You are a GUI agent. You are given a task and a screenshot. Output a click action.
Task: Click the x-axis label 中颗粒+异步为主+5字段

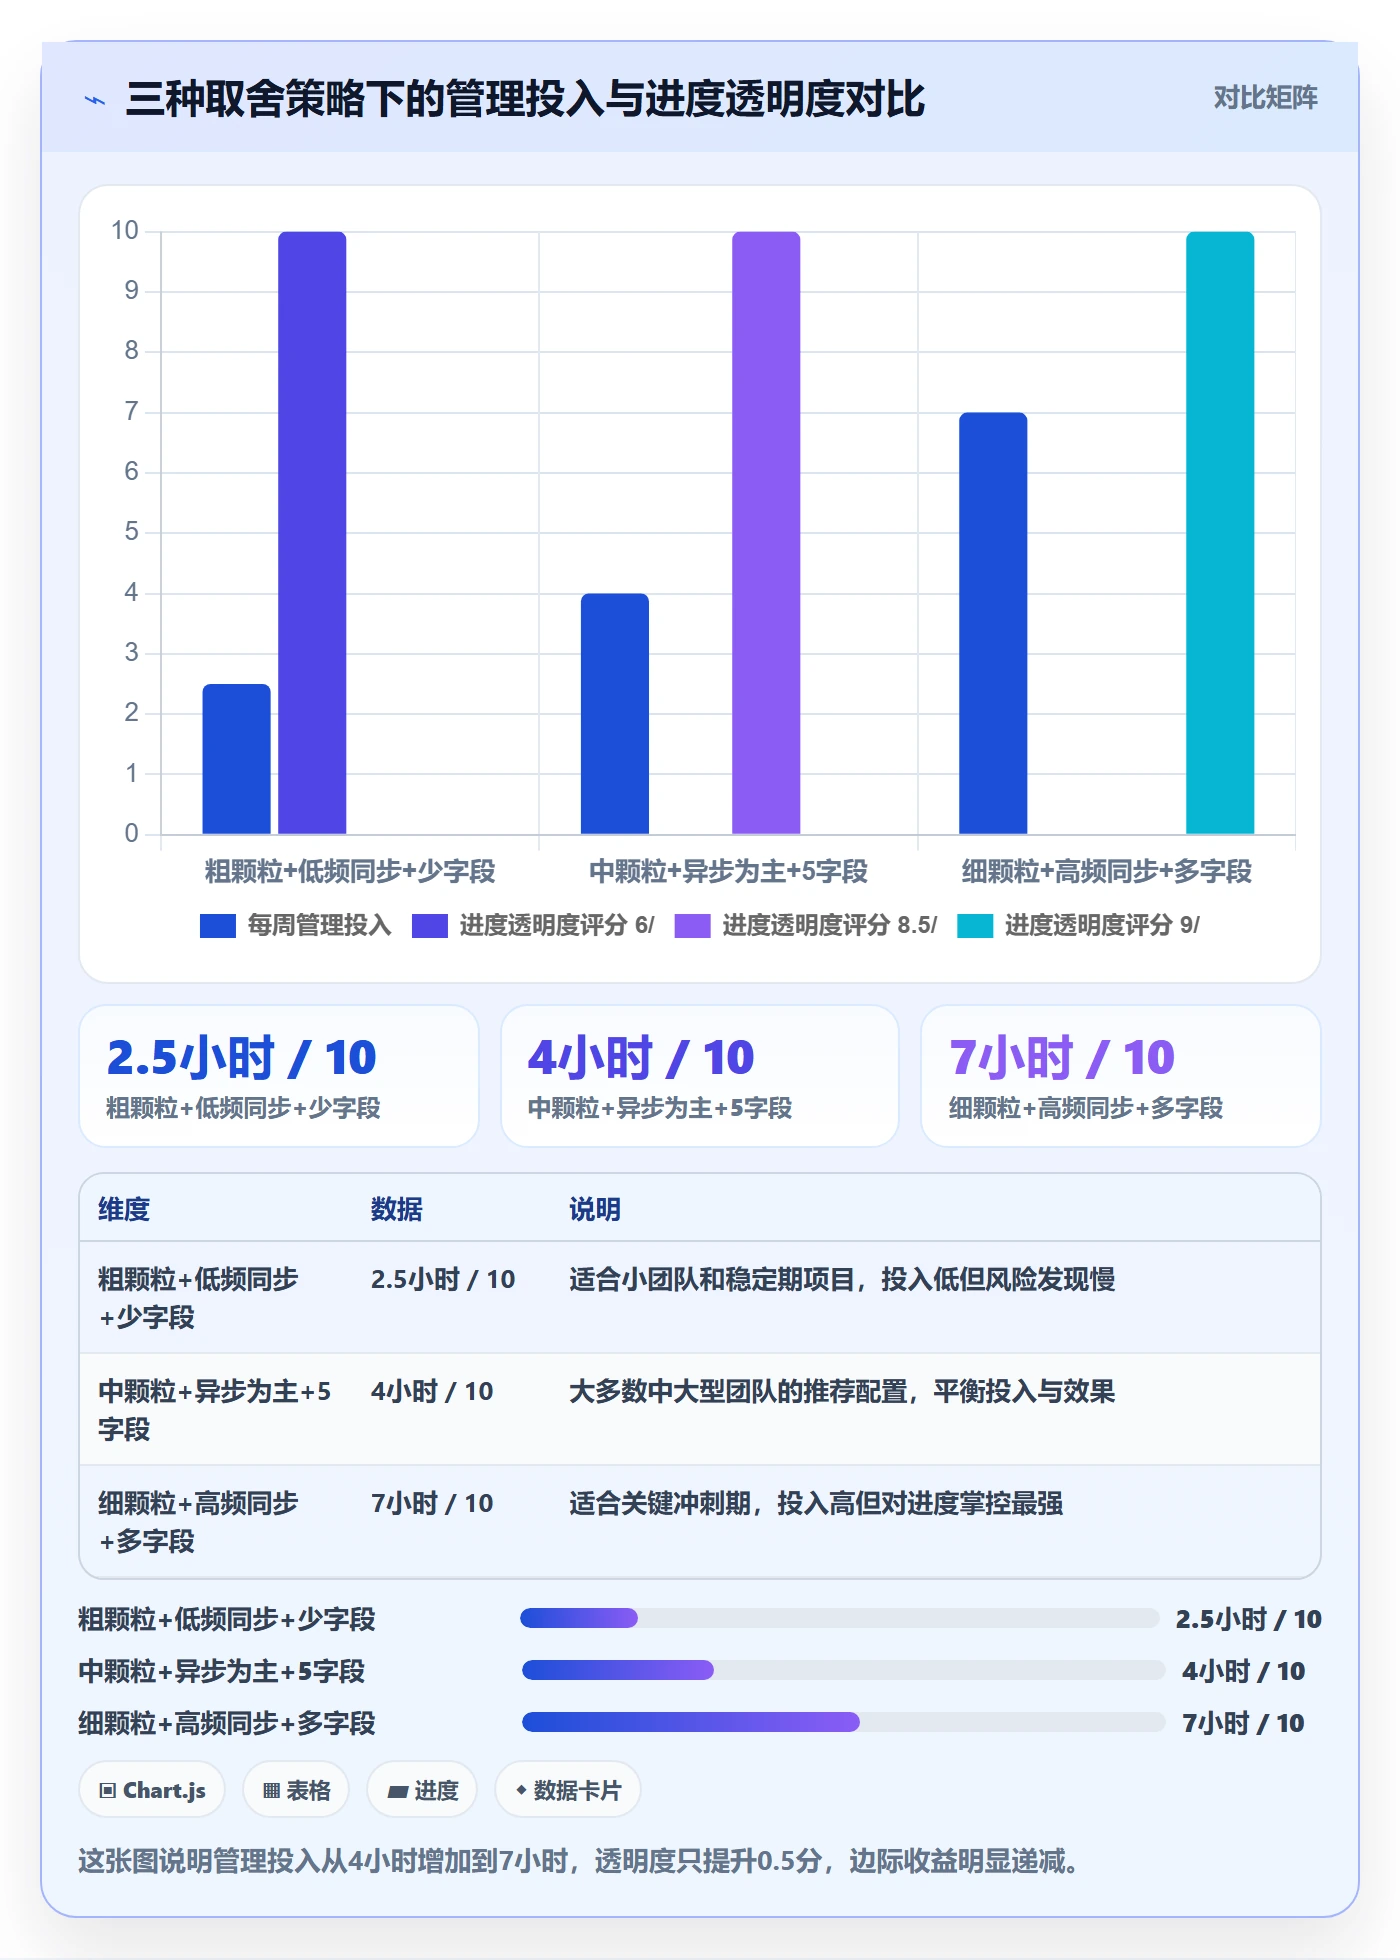tap(728, 871)
